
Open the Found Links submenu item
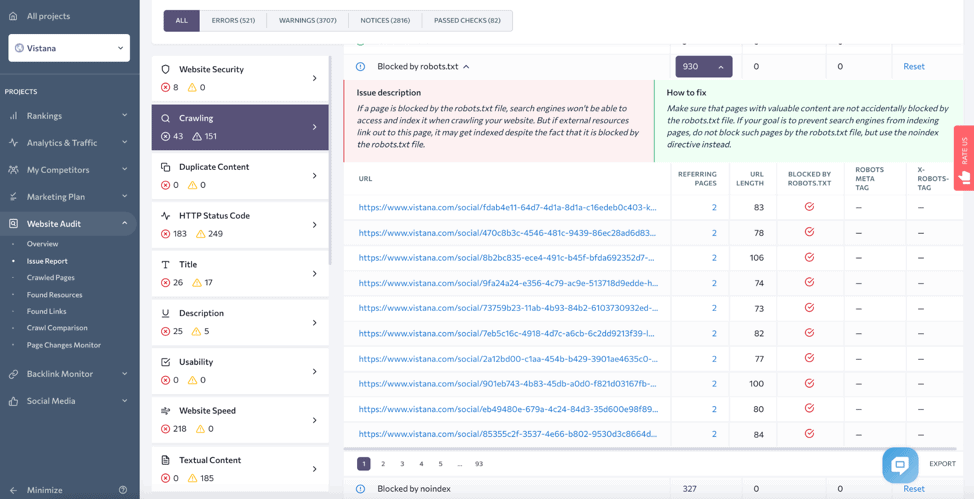coord(47,311)
